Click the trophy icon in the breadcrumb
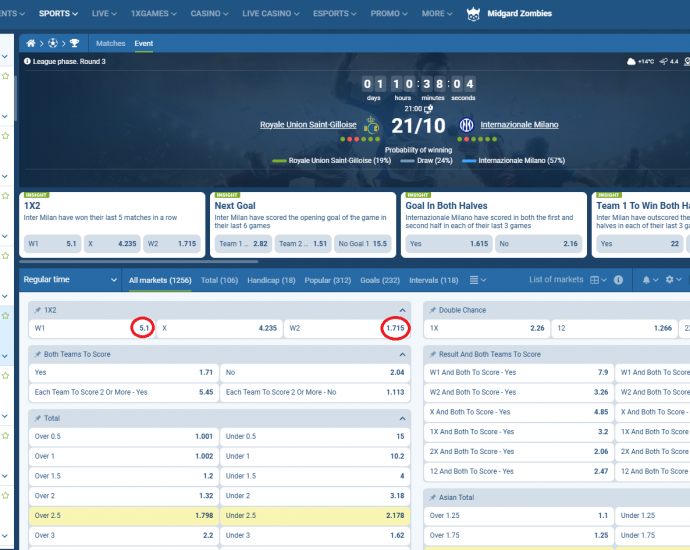Screen dimensions: 690x550 73,44
